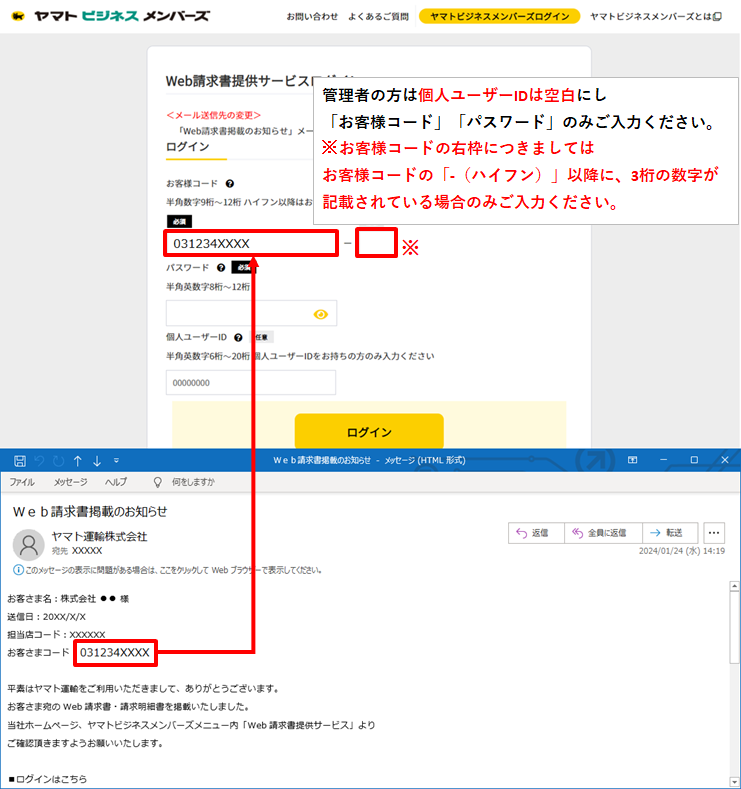Click sender name ヤマト運輸株式会社
741x789 pixels.
(100, 536)
